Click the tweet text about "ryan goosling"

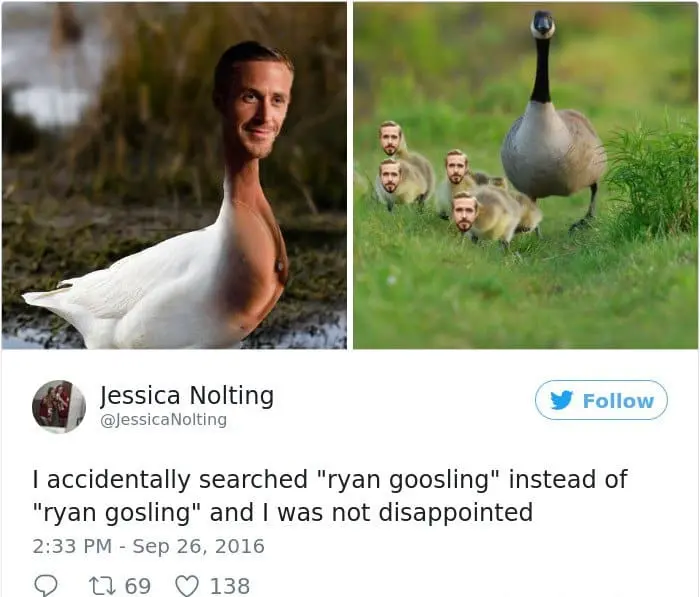[x=330, y=495]
